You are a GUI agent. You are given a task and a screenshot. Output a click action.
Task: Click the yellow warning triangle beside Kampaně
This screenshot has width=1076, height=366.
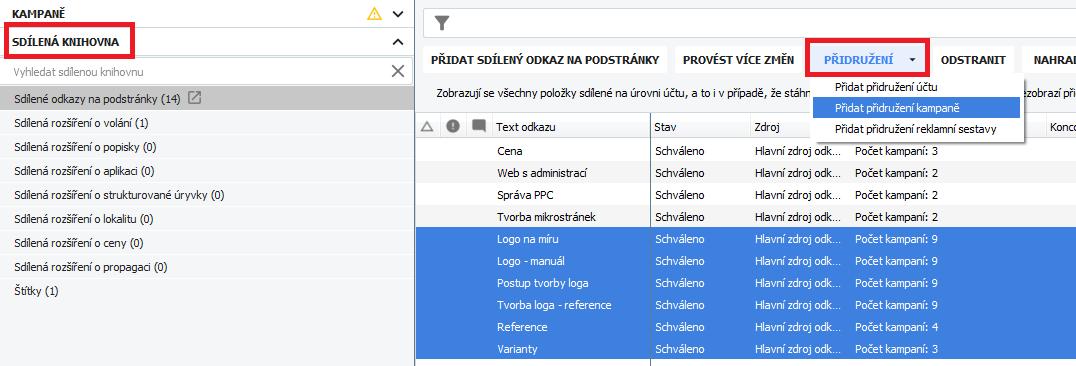374,14
